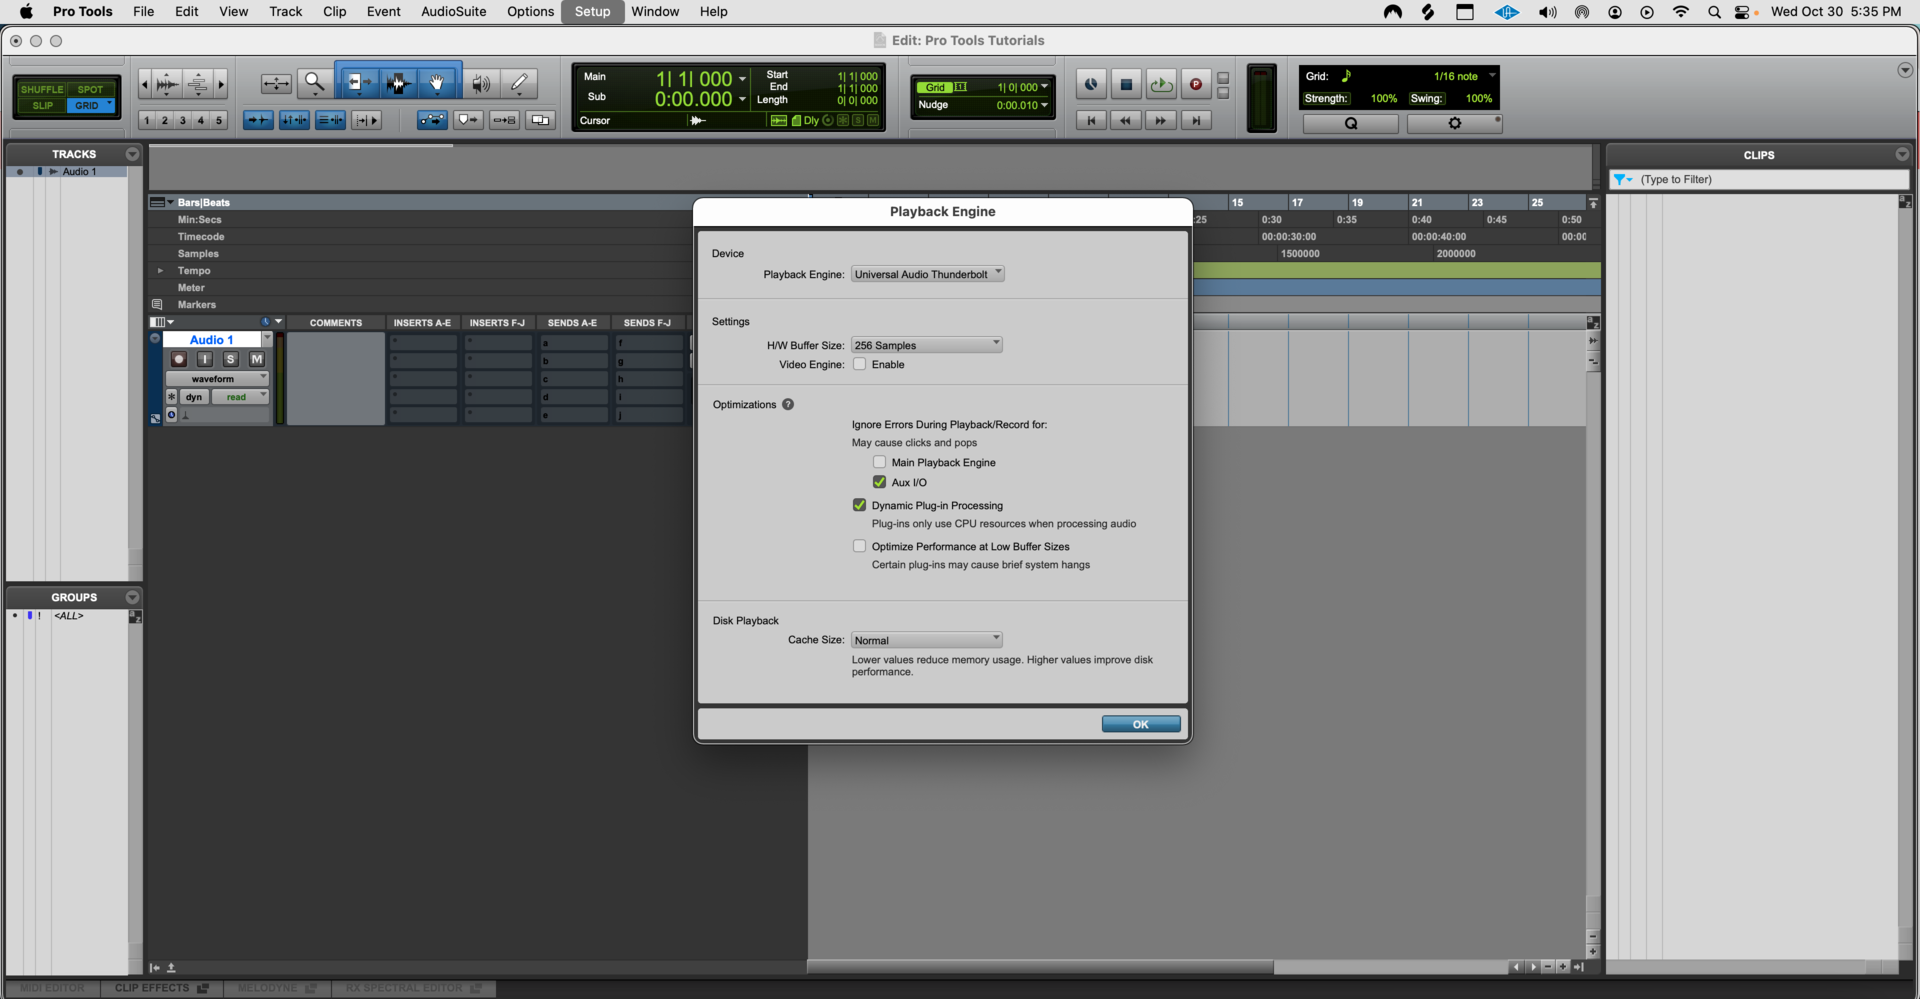
Task: Open the AudioSuite menu
Action: click(453, 12)
